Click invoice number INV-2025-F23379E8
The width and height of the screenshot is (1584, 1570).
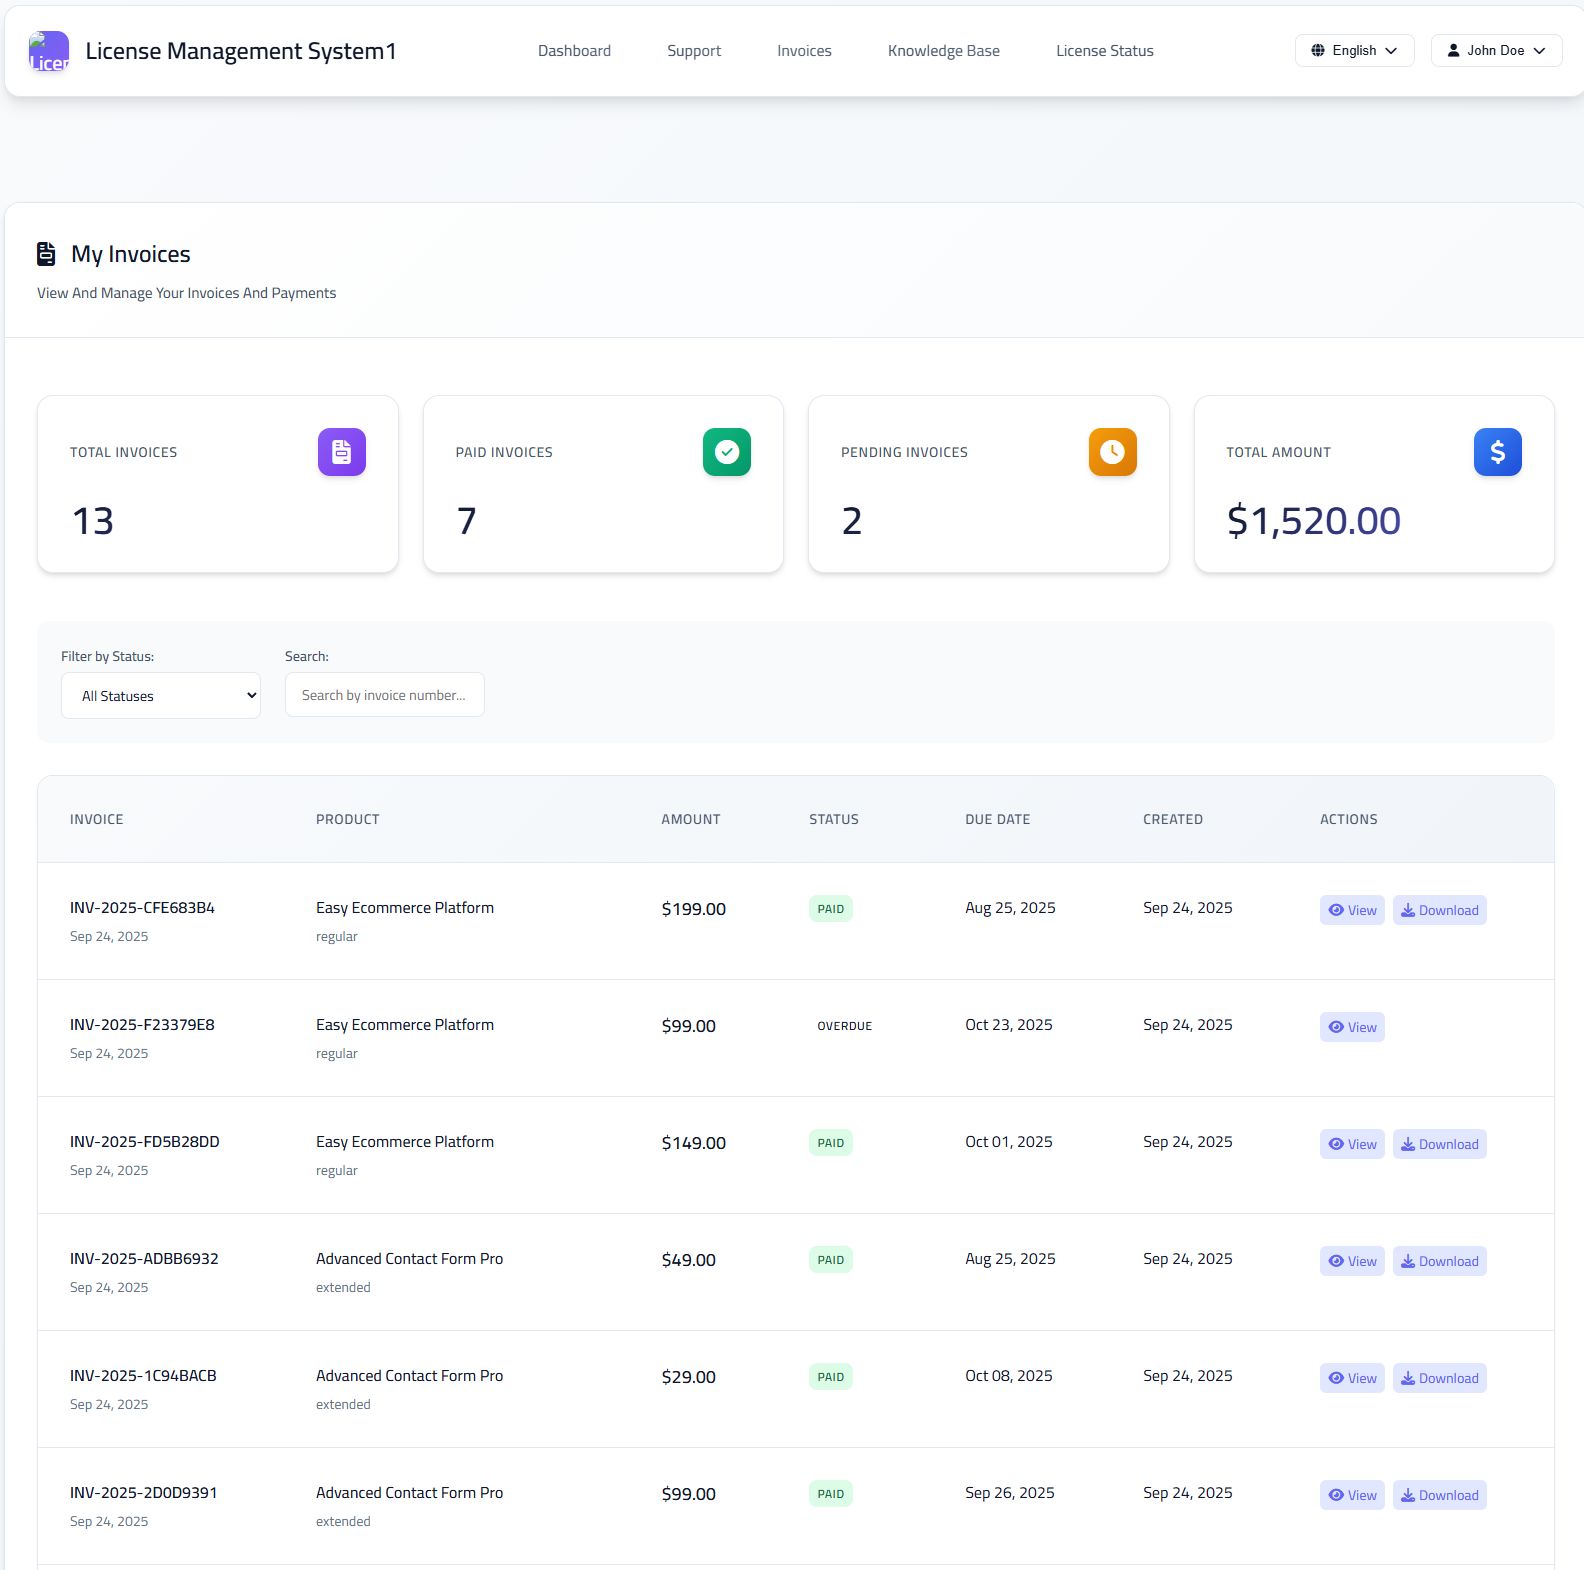(142, 1025)
